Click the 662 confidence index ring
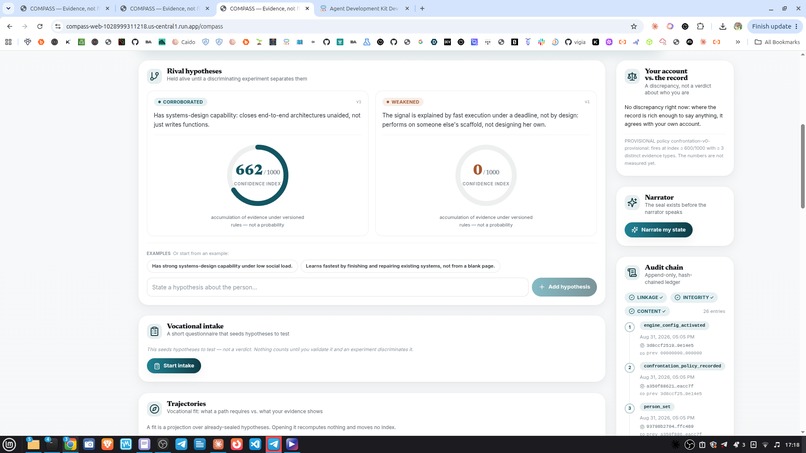Screen dimensions: 806x453 (x=258, y=175)
